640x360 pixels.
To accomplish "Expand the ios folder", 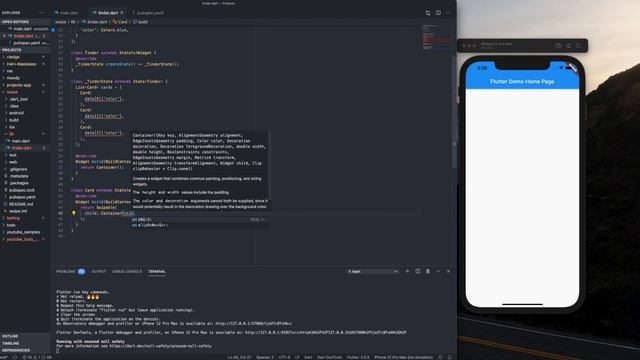I will point(12,127).
